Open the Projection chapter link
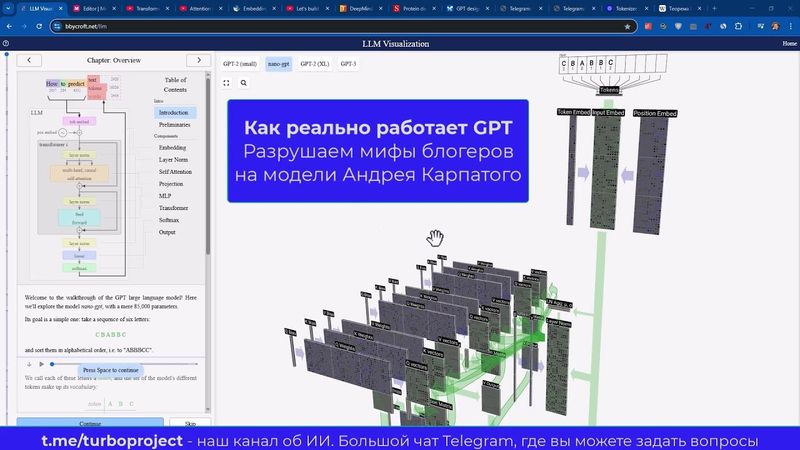The width and height of the screenshot is (800, 450). pyautogui.click(x=171, y=184)
